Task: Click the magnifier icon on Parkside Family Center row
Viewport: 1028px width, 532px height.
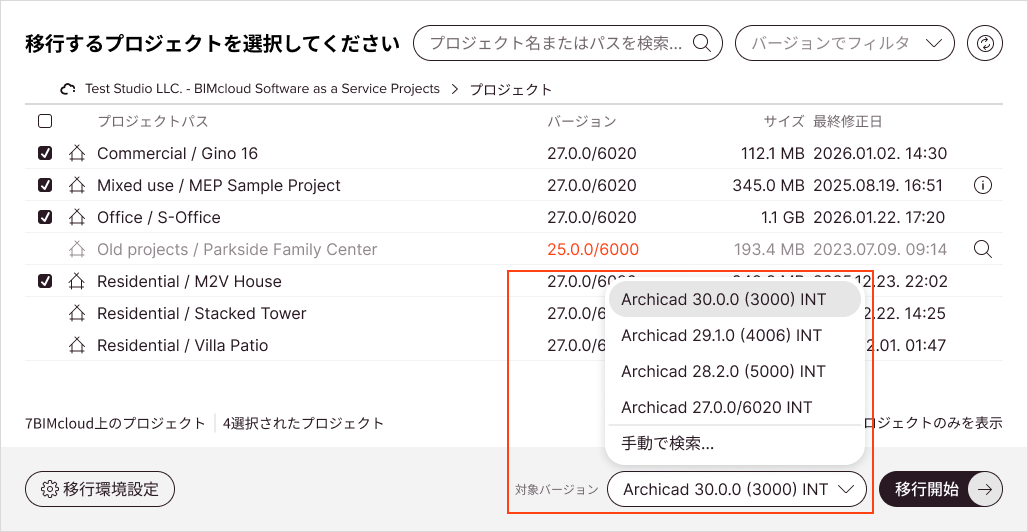Action: tap(982, 249)
